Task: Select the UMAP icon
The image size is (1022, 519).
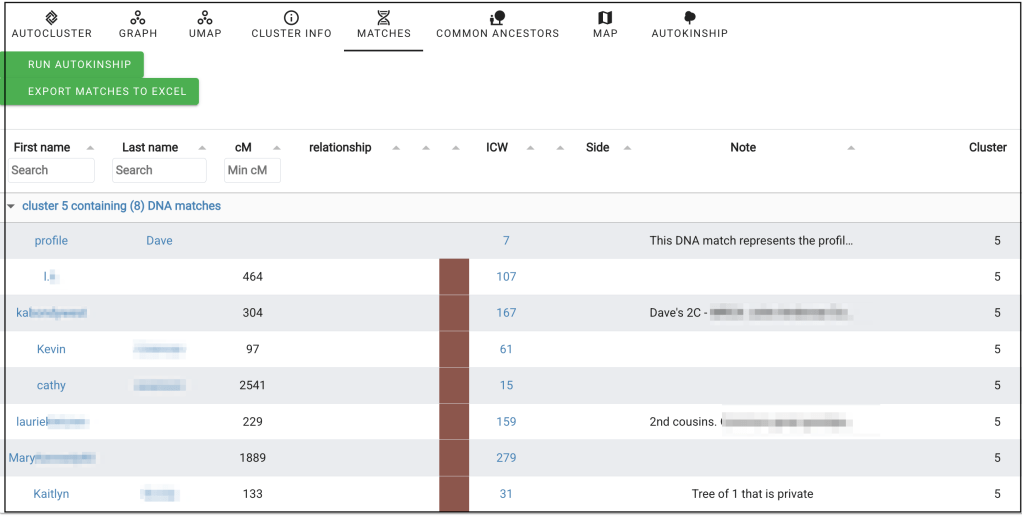Action: click(205, 18)
